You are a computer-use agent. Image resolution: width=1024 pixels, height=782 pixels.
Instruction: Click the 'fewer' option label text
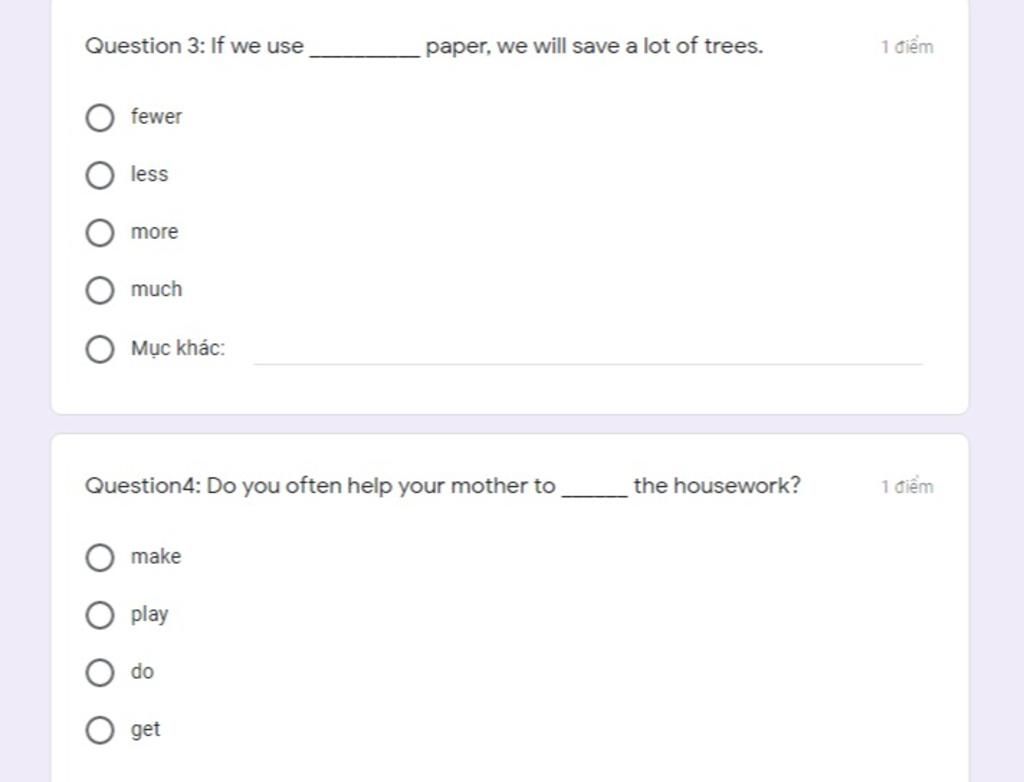click(x=157, y=117)
